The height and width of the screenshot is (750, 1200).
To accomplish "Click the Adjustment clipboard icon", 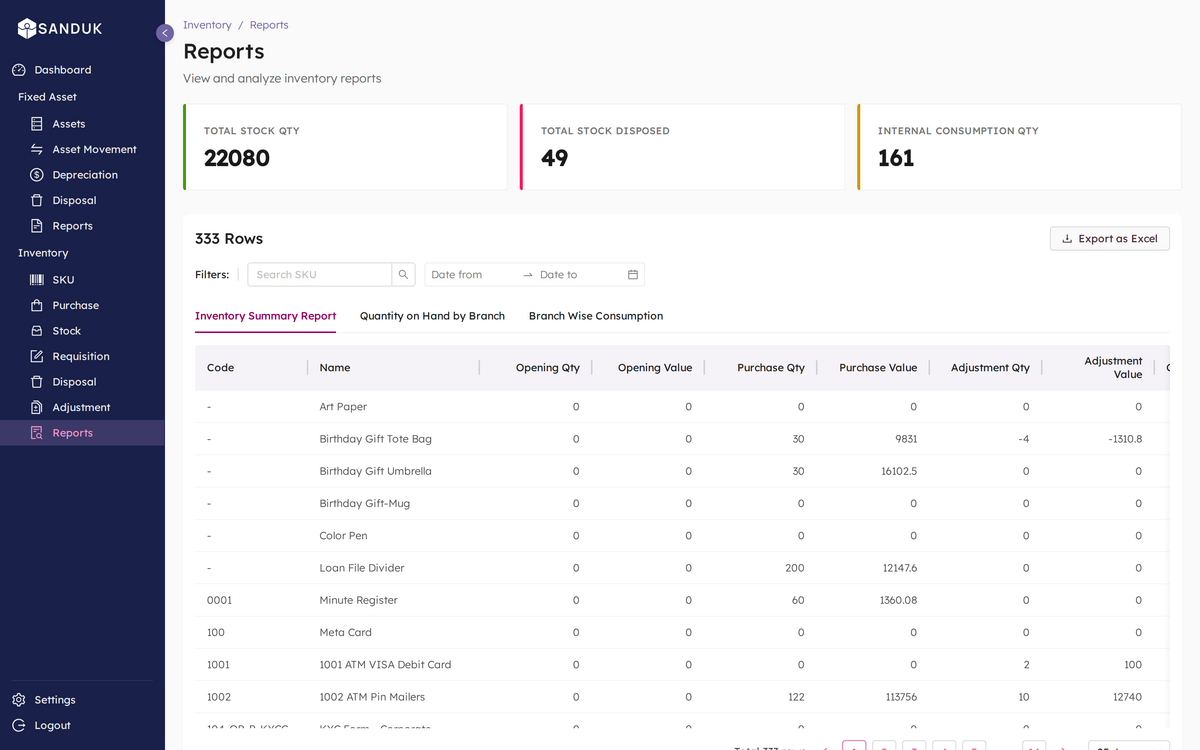I will 37,407.
